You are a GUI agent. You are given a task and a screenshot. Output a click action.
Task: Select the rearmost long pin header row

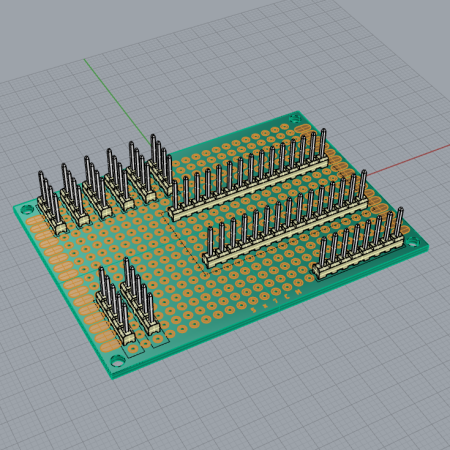[x=248, y=176]
